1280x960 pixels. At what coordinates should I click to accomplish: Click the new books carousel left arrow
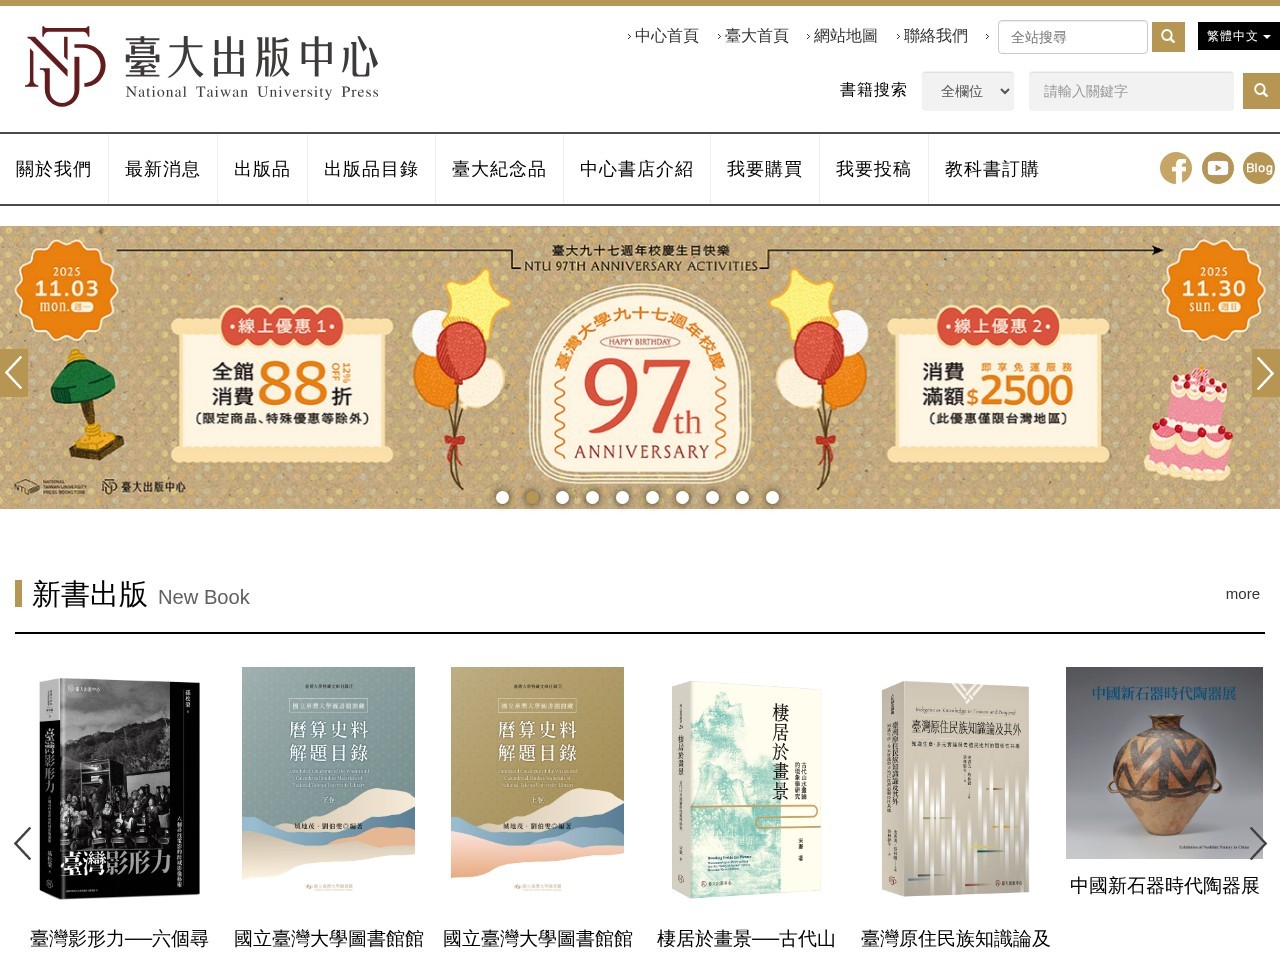[x=23, y=843]
